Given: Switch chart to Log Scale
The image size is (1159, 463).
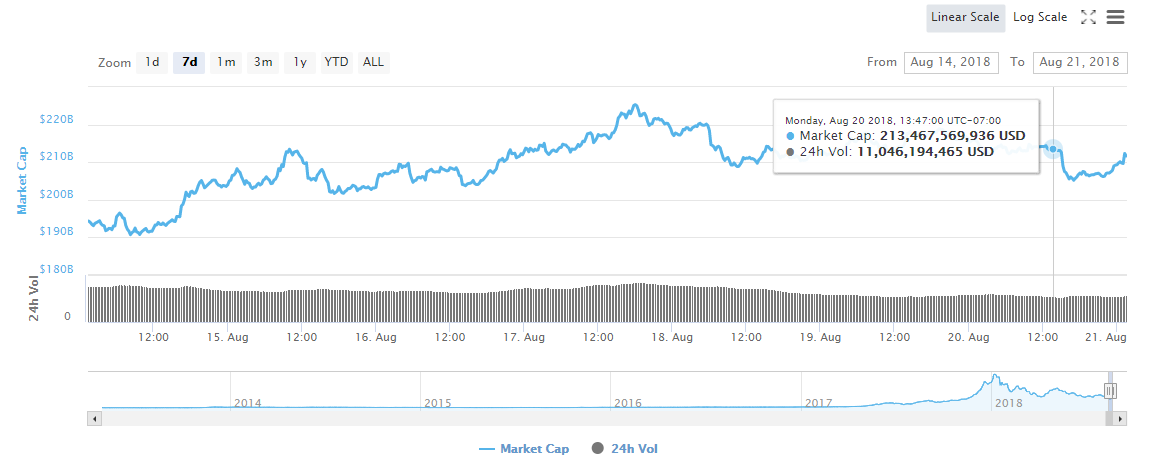Looking at the screenshot, I should click(x=1040, y=17).
